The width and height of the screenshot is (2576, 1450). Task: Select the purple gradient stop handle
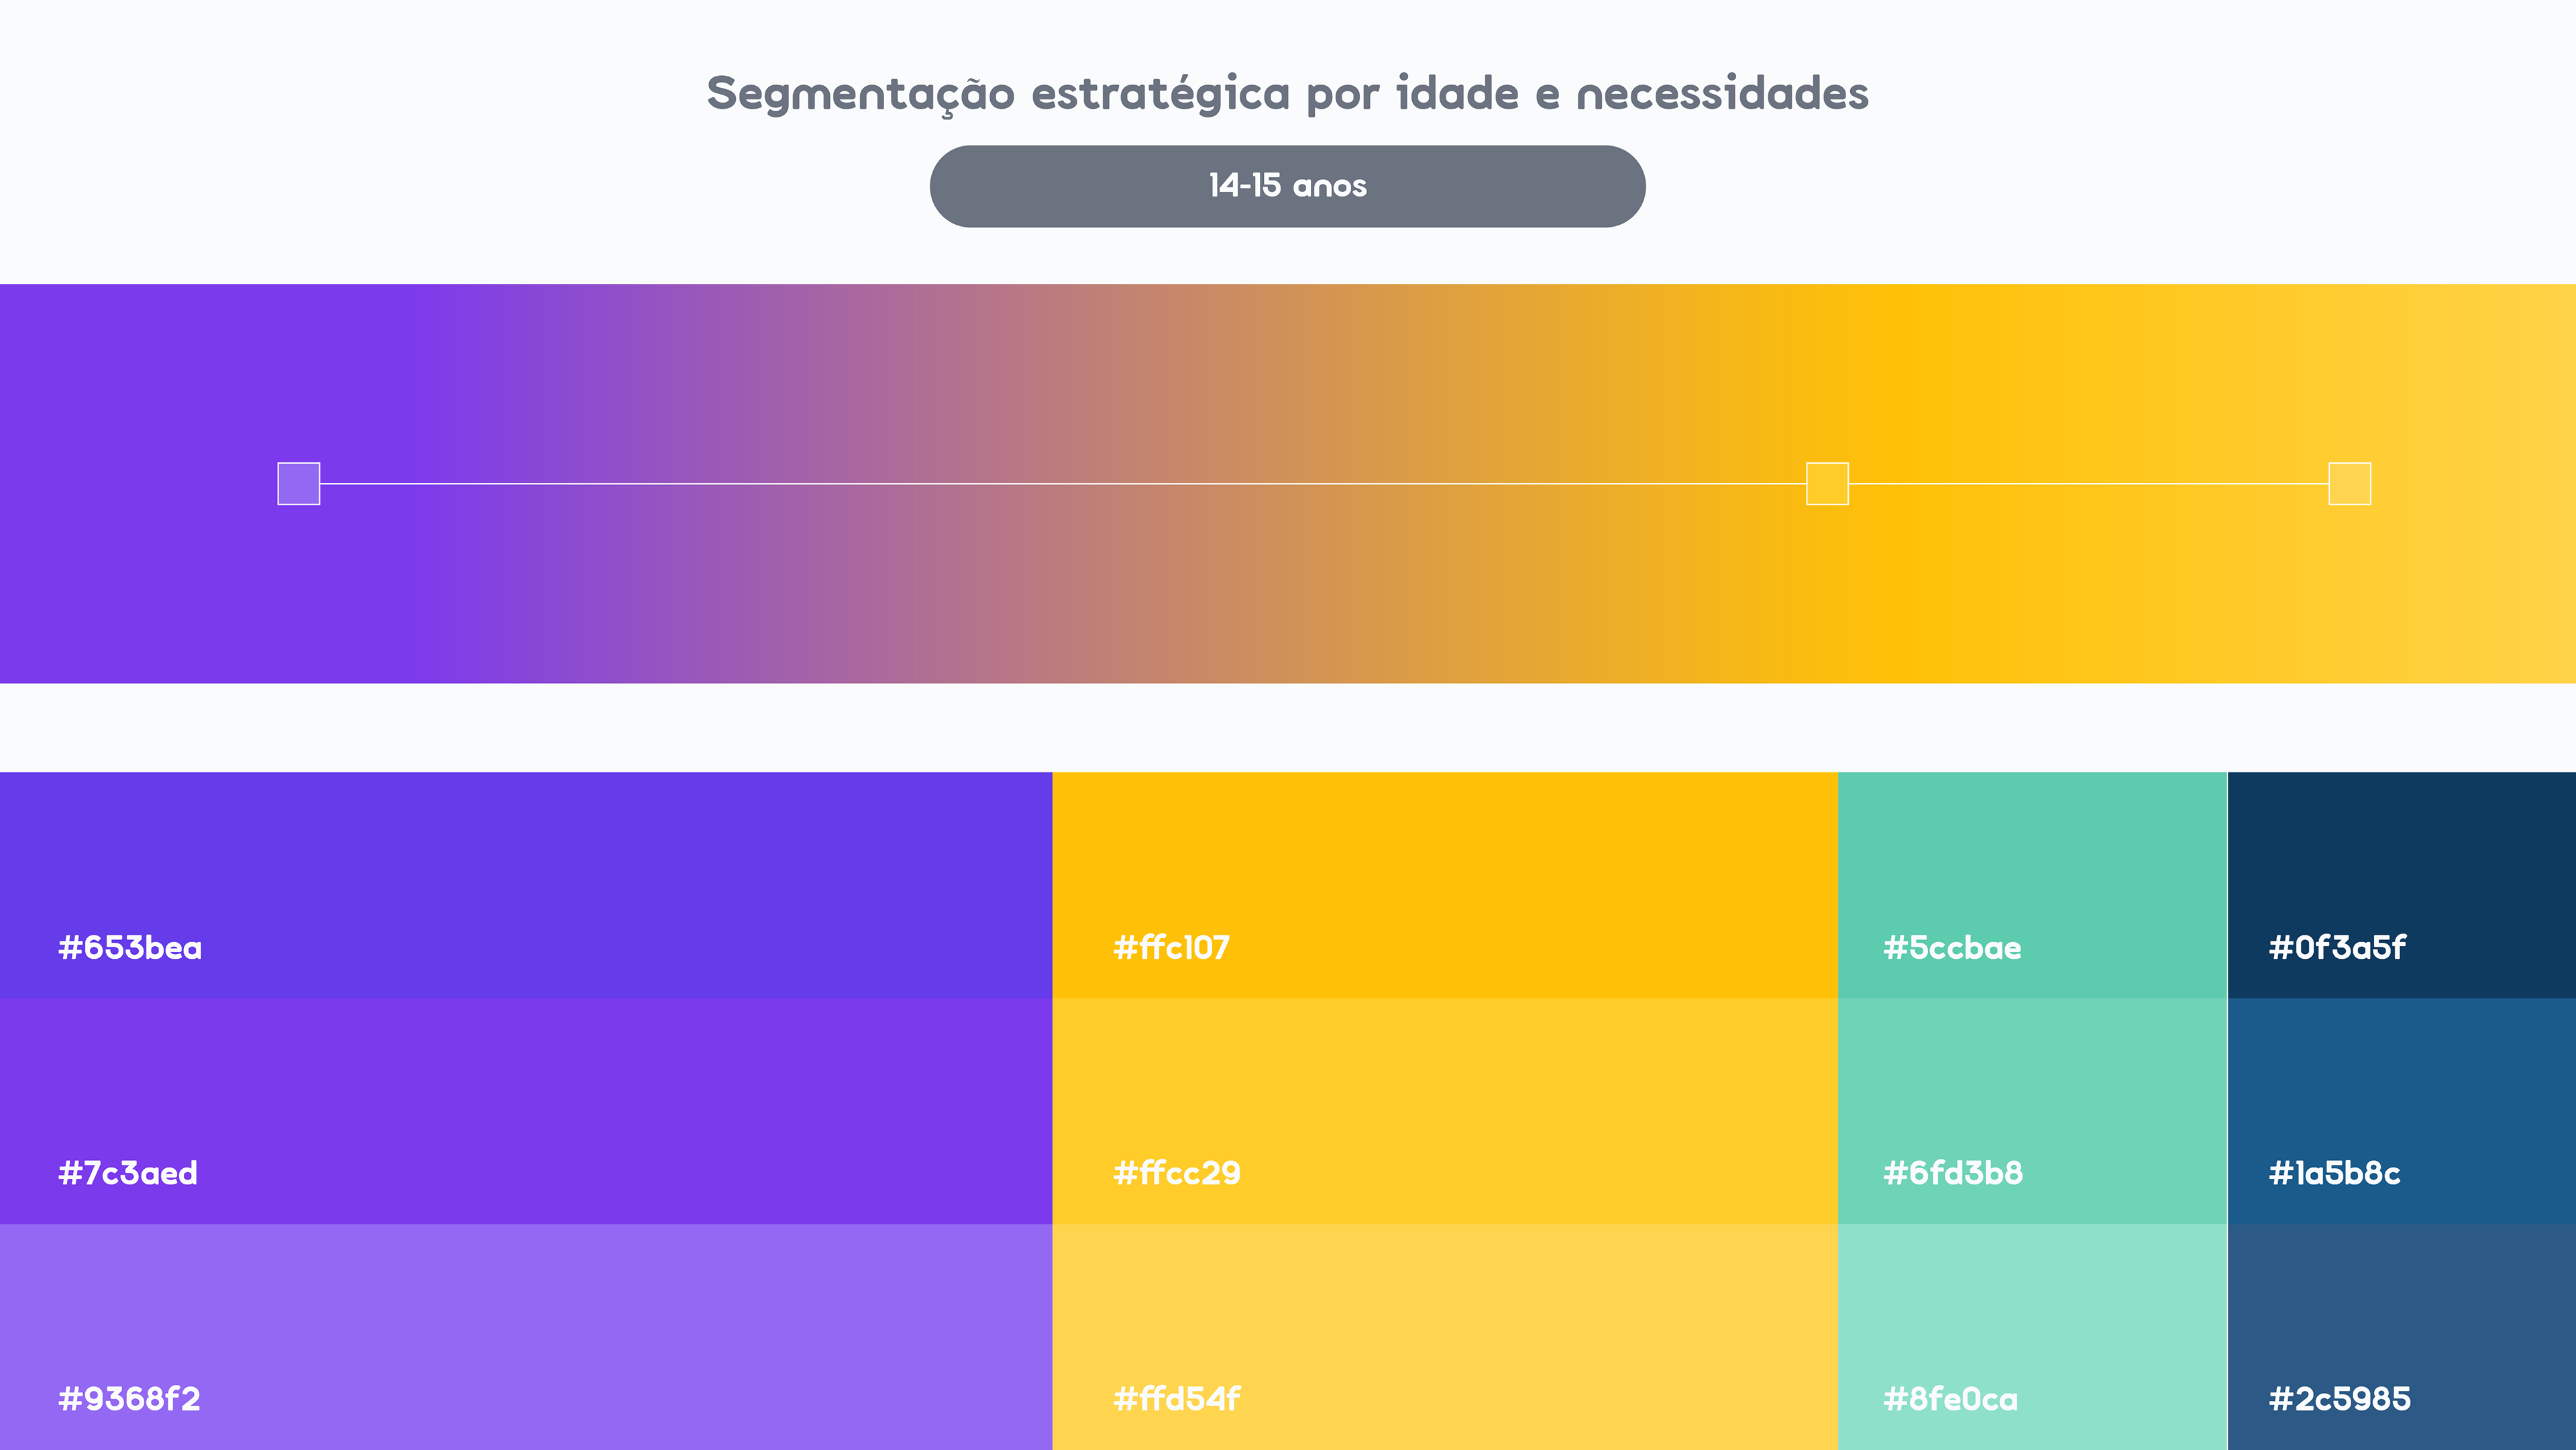(x=298, y=484)
